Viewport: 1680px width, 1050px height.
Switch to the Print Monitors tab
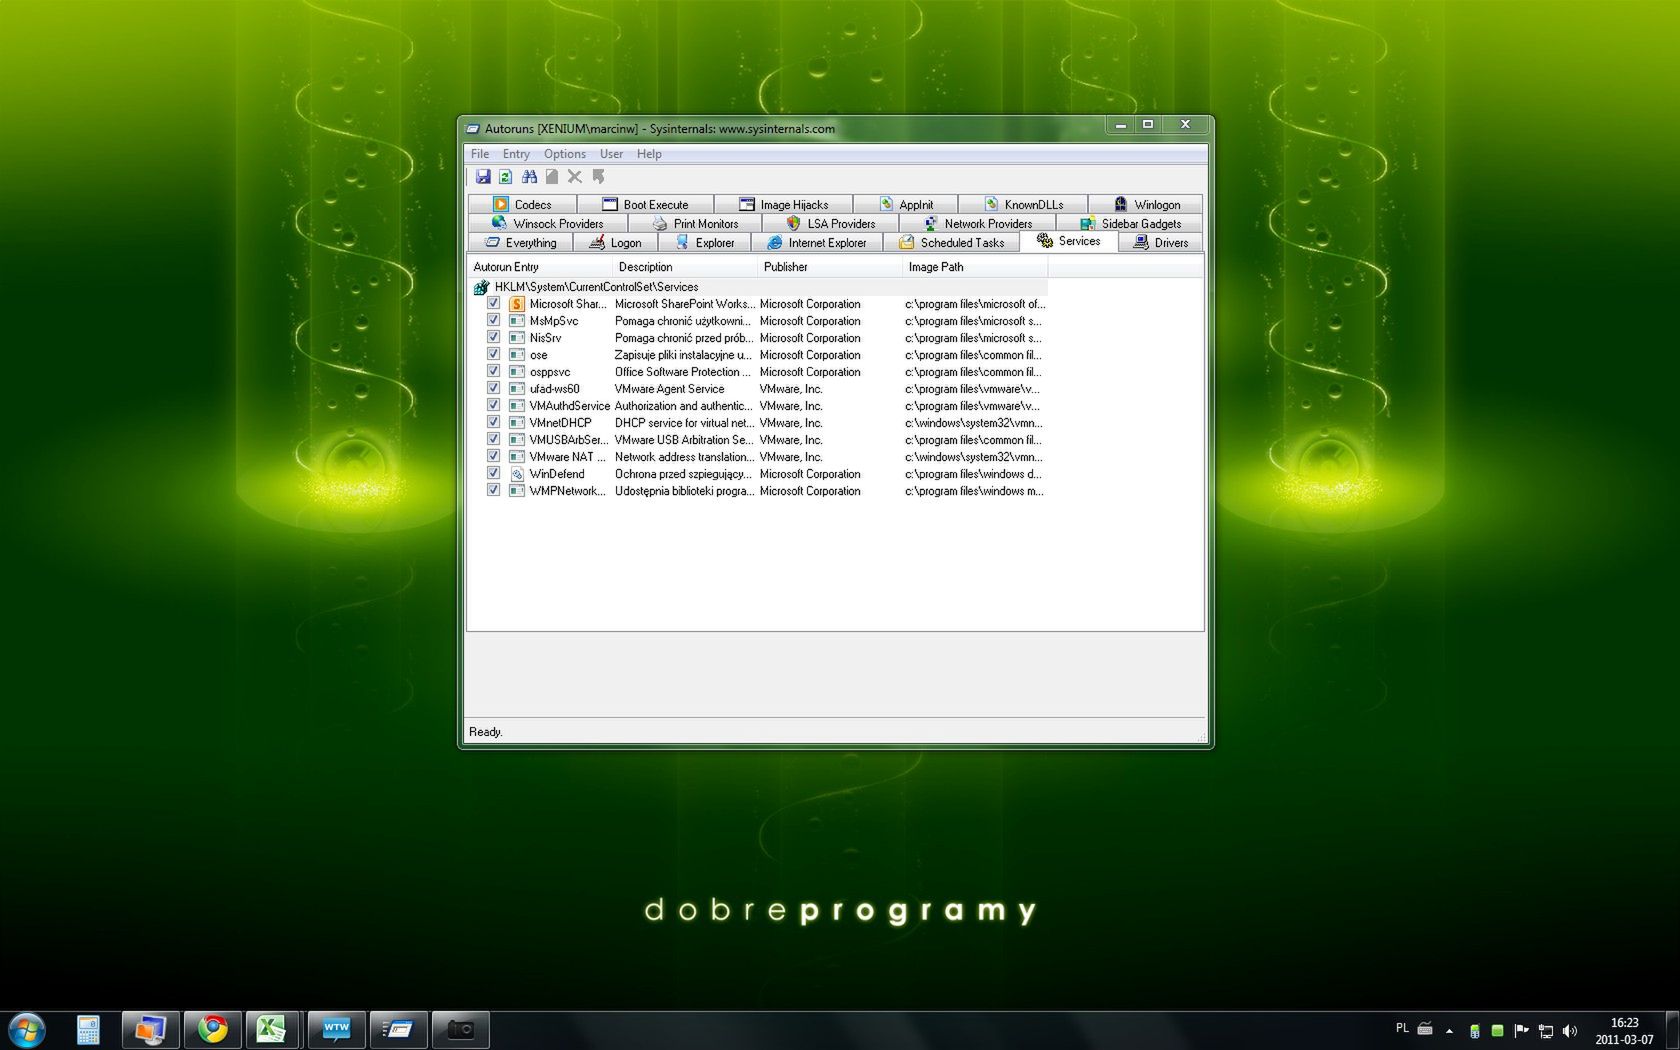click(695, 223)
